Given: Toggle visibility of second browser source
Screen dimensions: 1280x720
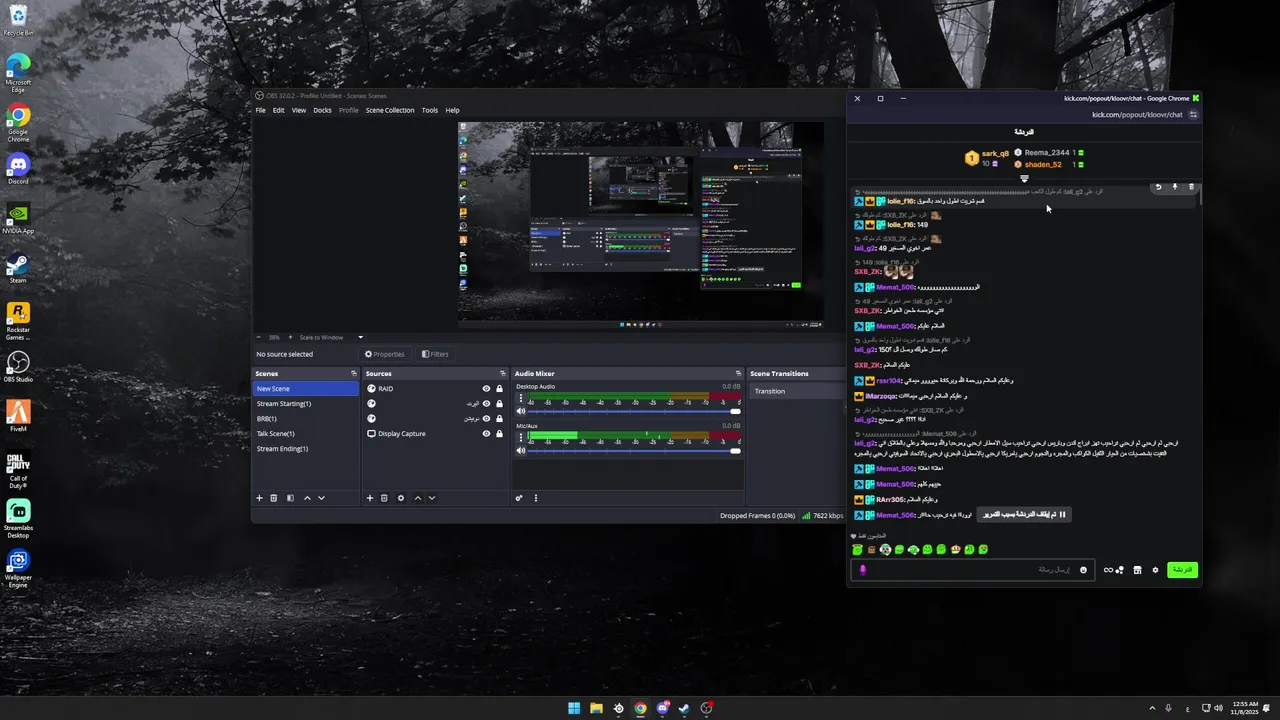Looking at the screenshot, I should pos(486,404).
